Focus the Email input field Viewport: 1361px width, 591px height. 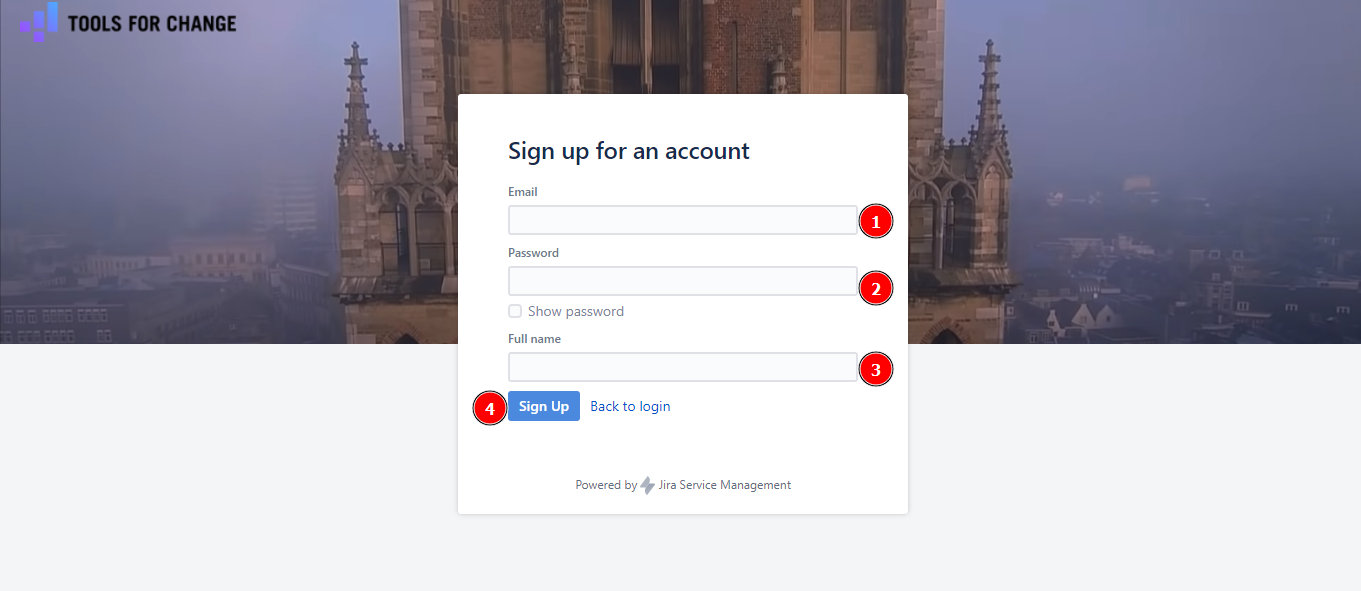[682, 220]
